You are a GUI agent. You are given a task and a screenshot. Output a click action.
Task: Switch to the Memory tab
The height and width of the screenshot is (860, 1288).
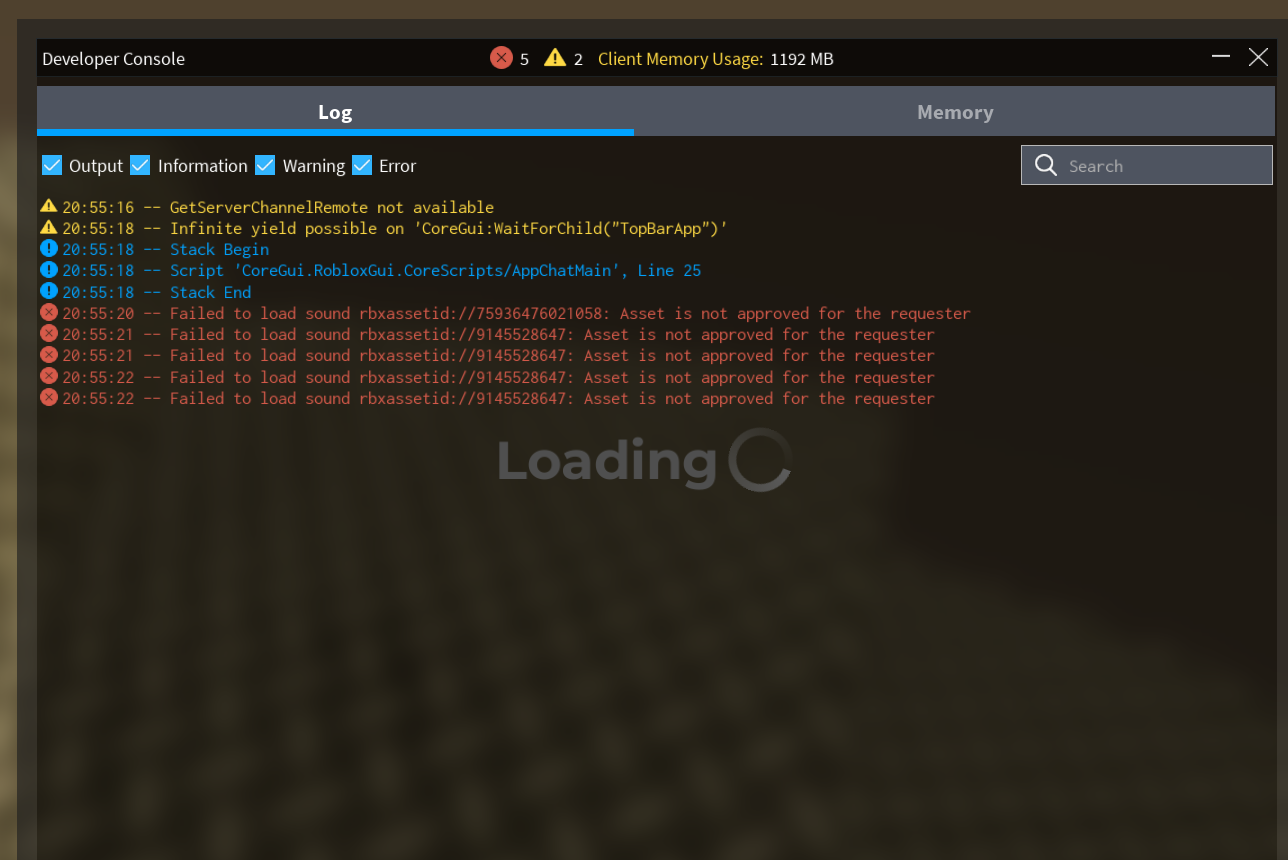(955, 112)
